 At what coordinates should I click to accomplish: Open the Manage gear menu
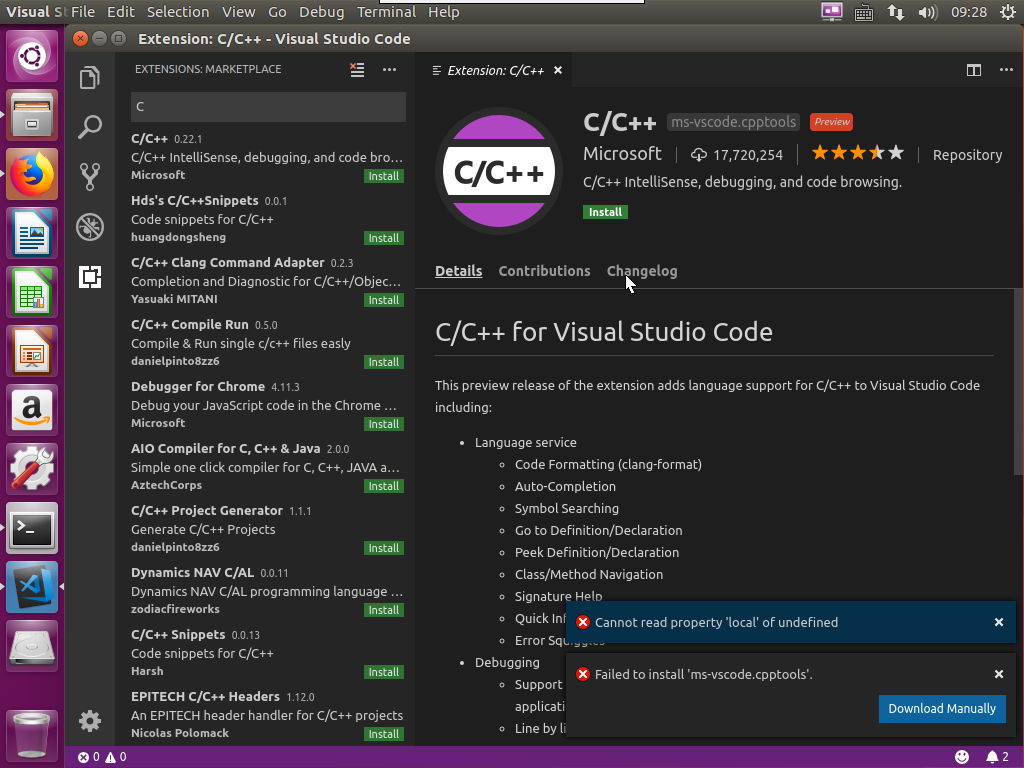[89, 721]
